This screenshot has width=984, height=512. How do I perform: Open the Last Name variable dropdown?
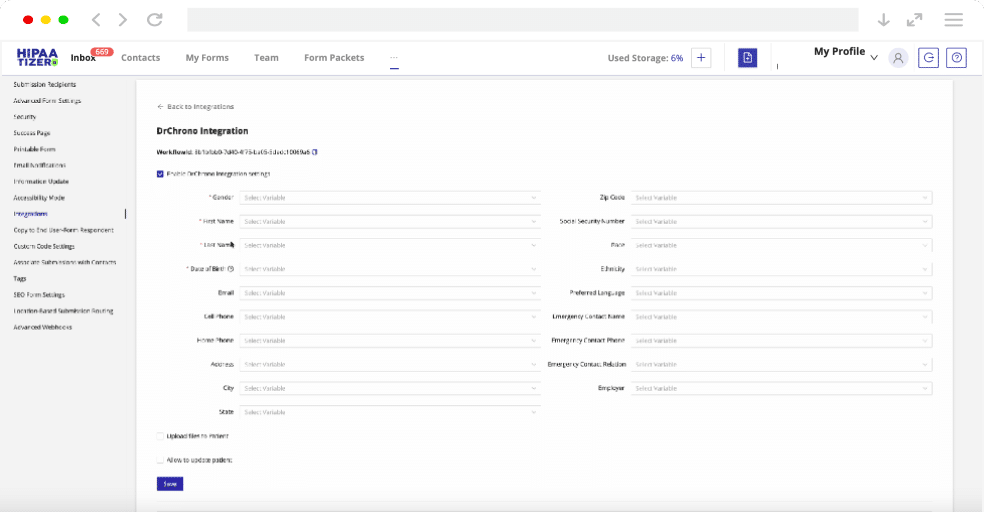390,245
